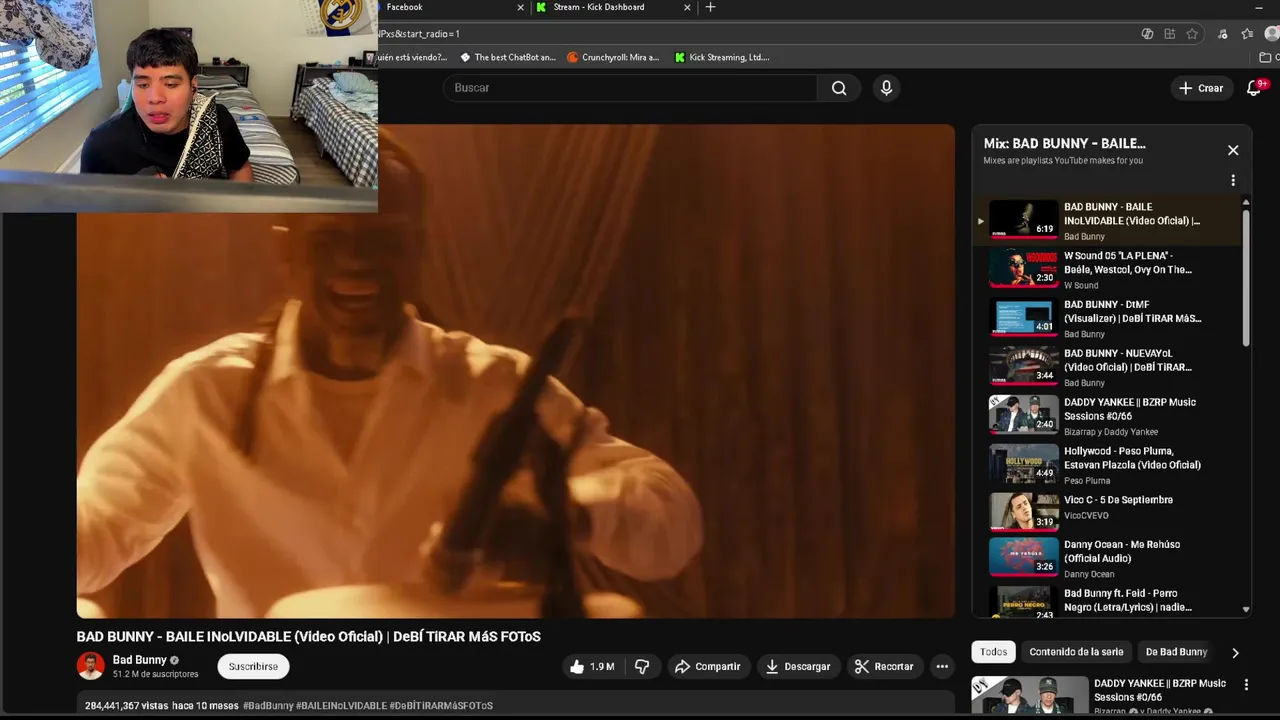Close the Mix playlist panel
This screenshot has width=1280, height=720.
click(x=1233, y=150)
